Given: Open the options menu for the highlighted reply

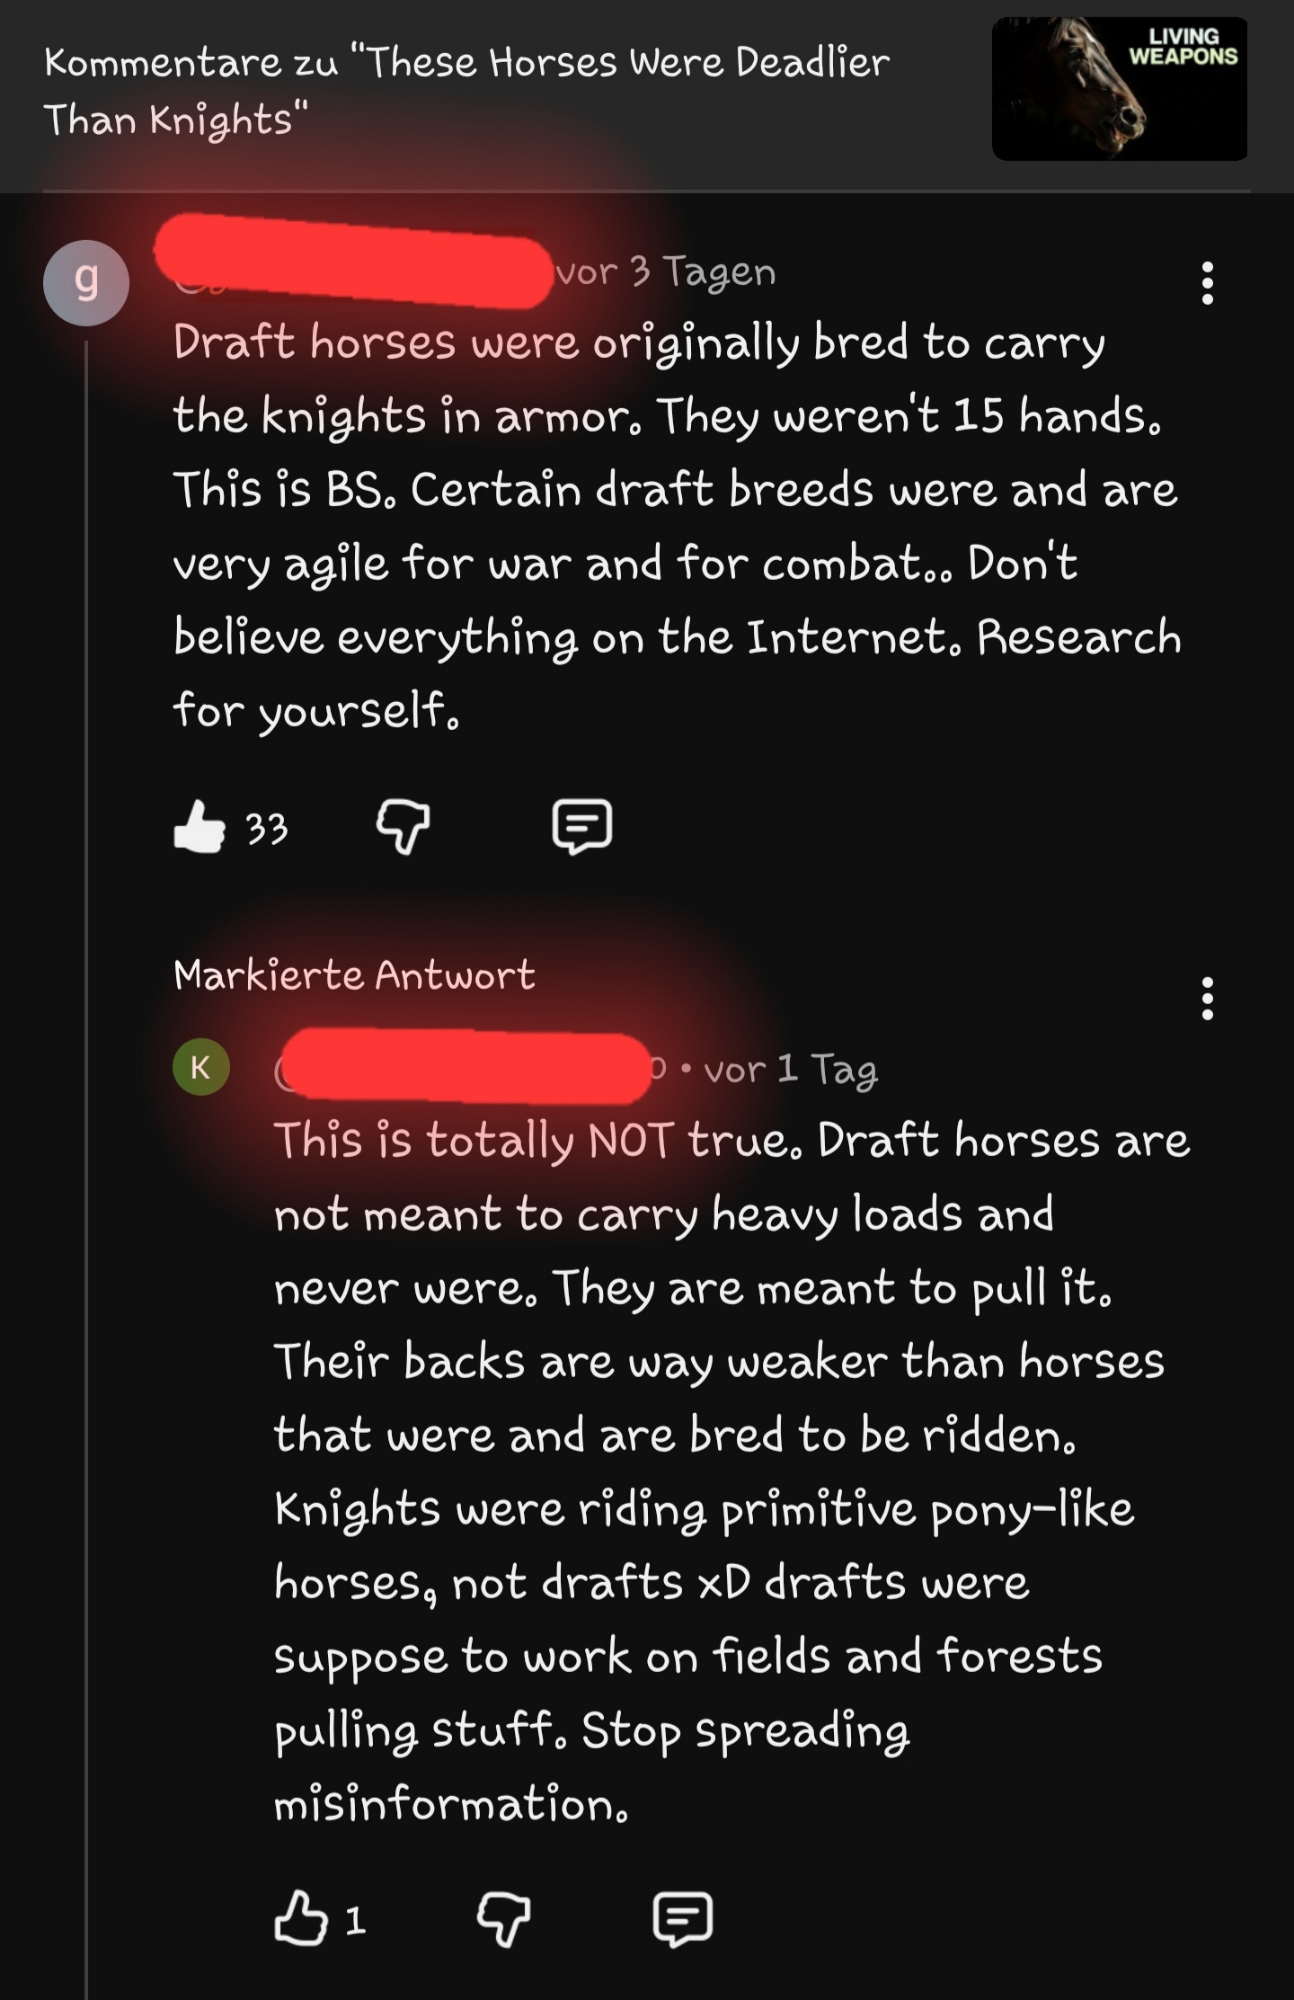Looking at the screenshot, I should 1207,999.
